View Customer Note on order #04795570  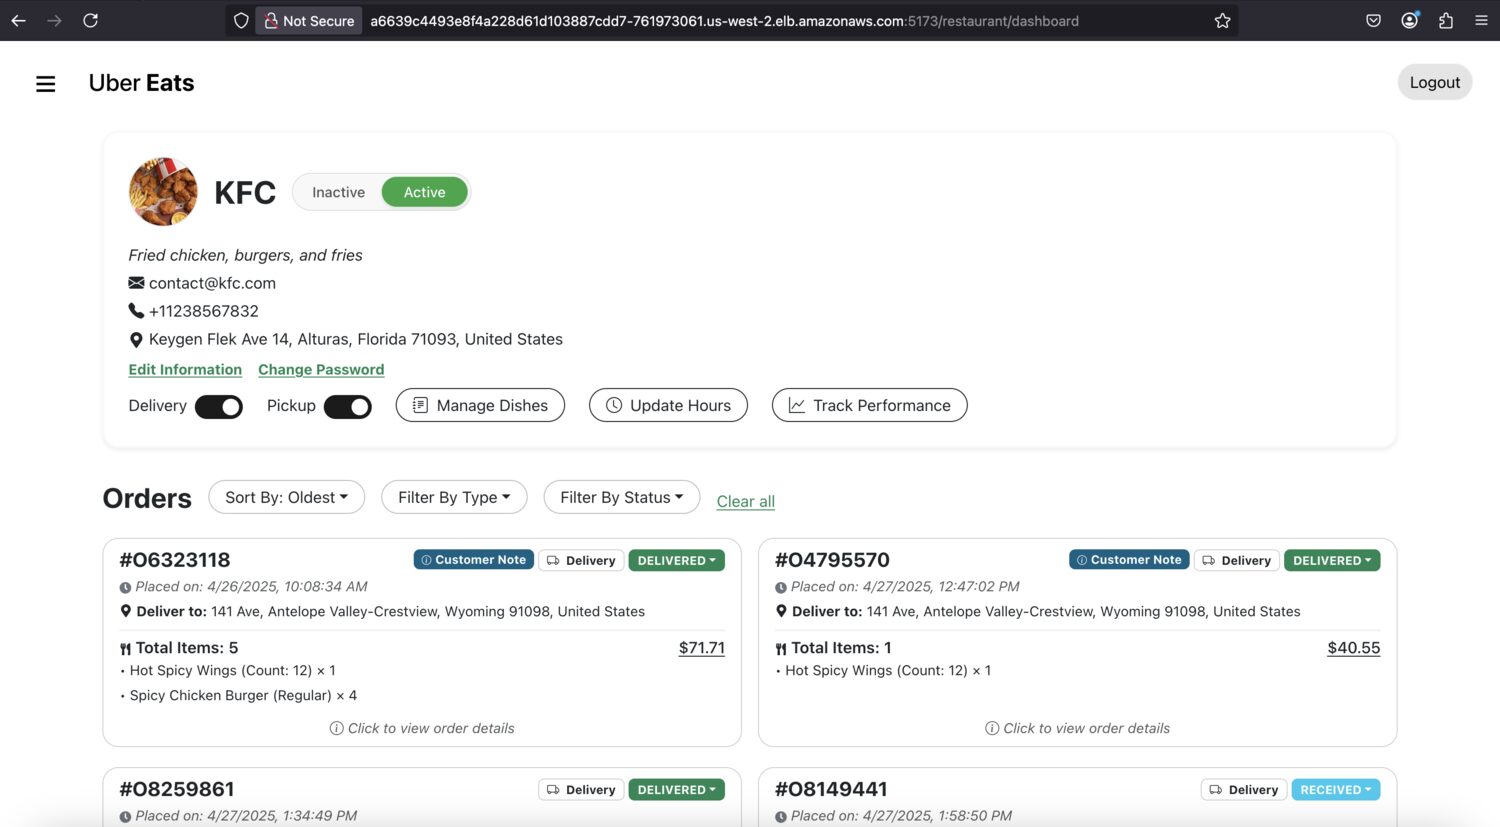(x=1129, y=560)
